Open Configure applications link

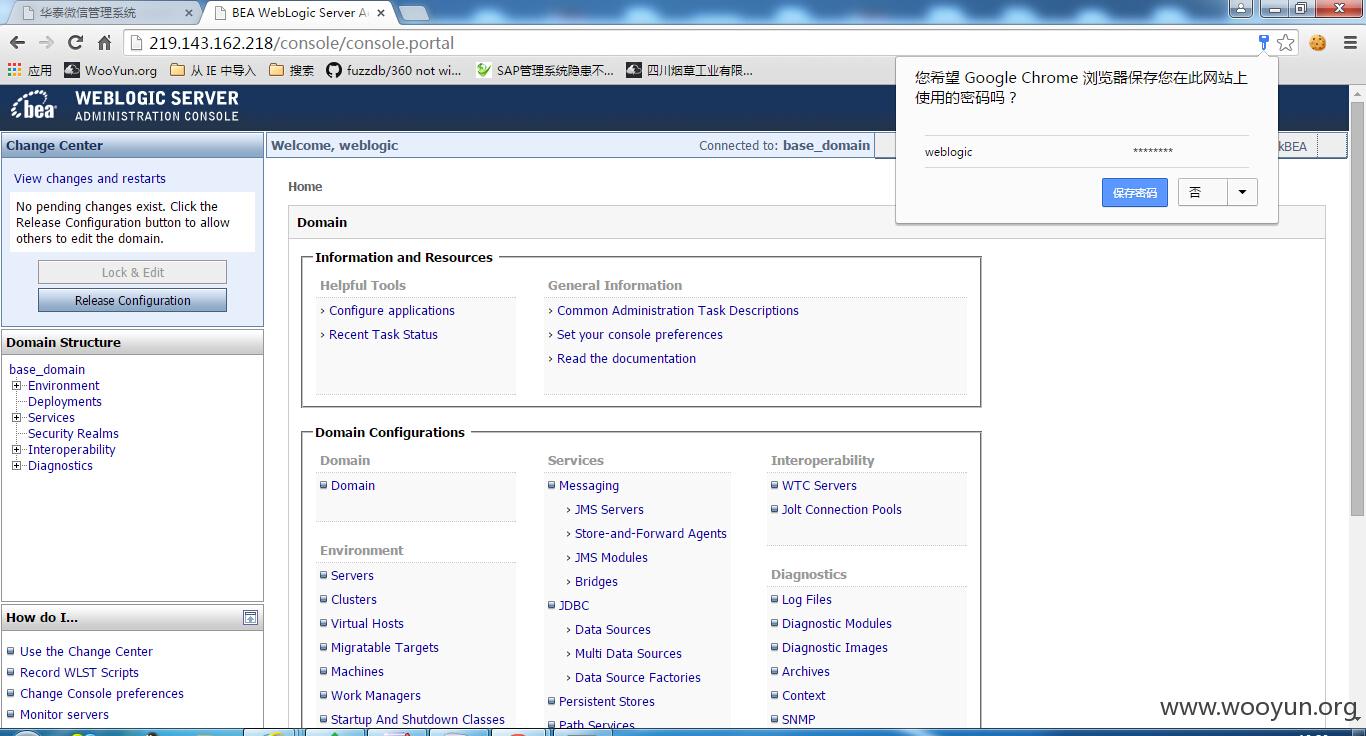[x=392, y=310]
